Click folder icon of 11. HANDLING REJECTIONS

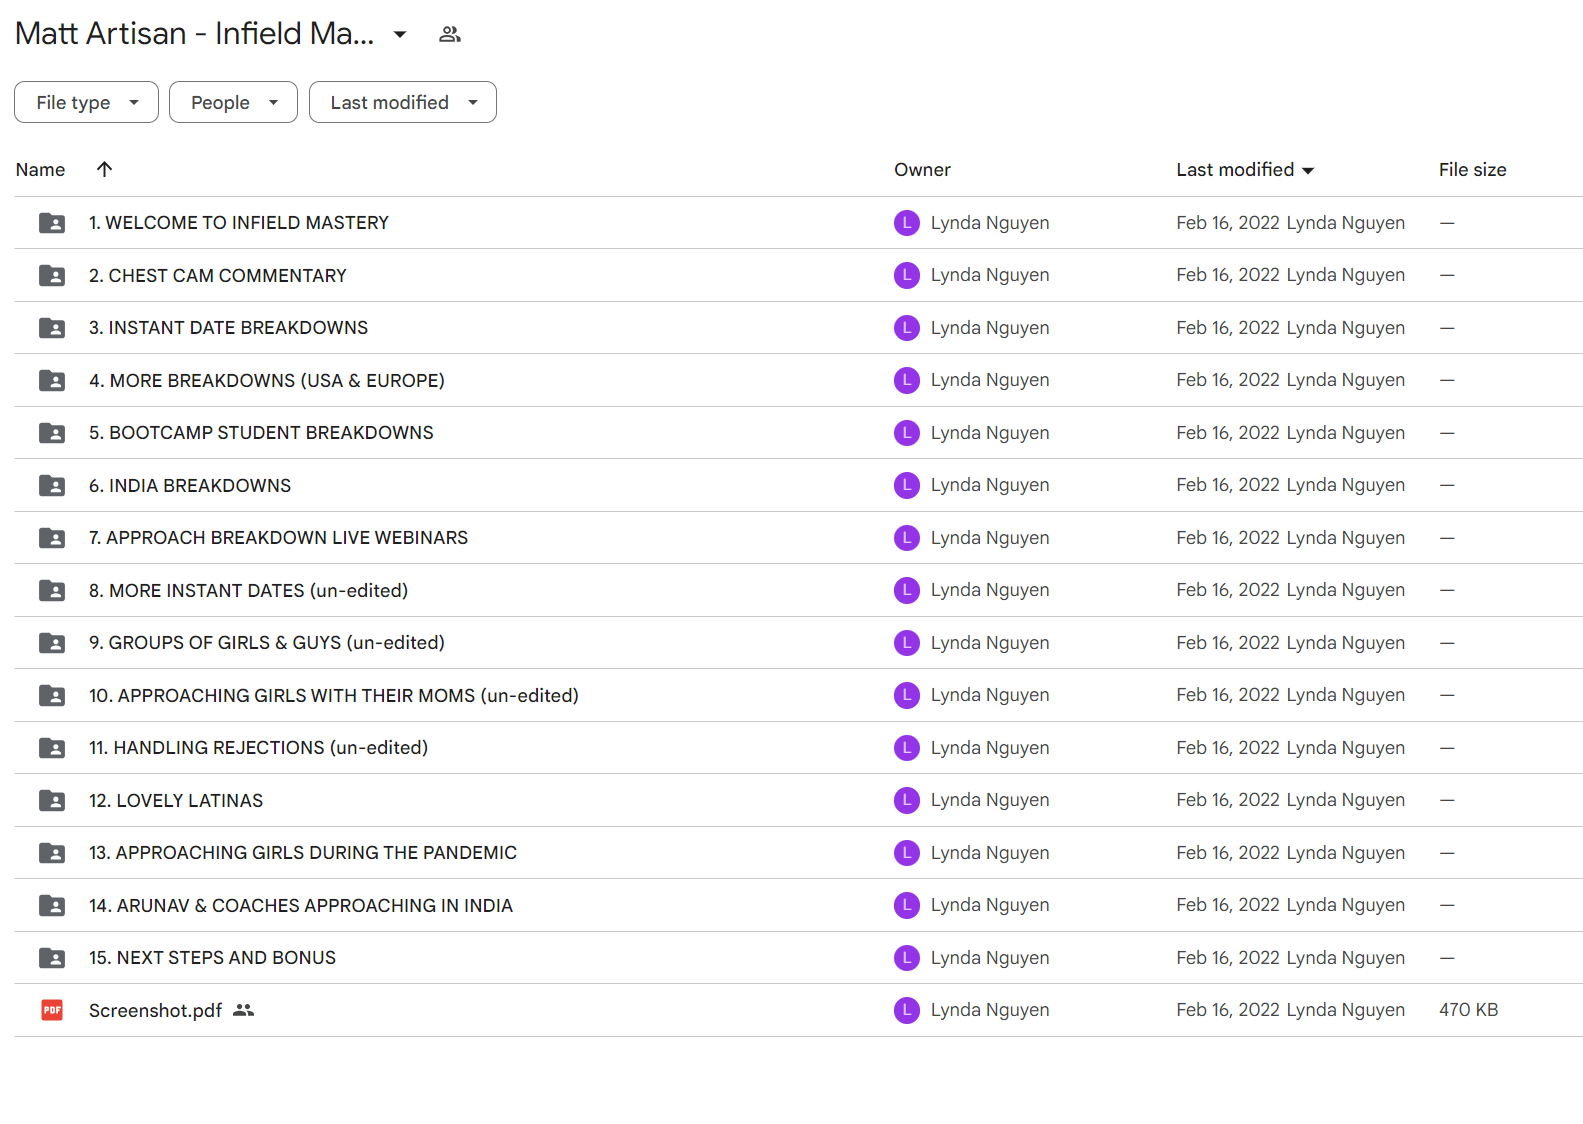52,748
